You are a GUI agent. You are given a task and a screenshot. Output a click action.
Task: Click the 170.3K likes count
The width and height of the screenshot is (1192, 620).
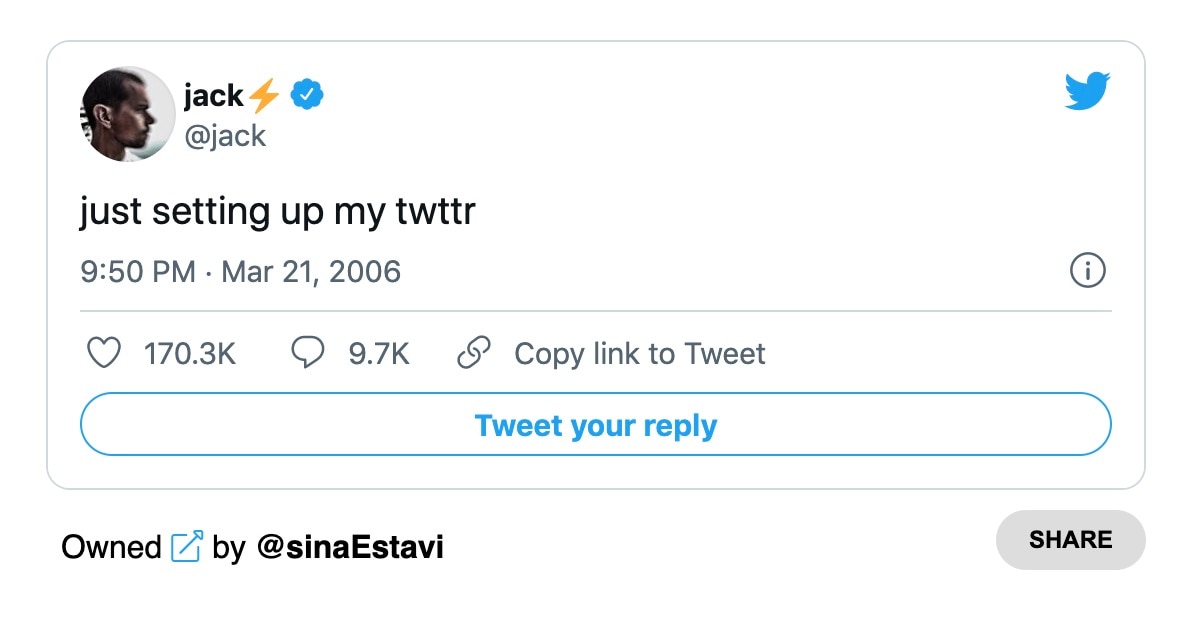(x=190, y=353)
